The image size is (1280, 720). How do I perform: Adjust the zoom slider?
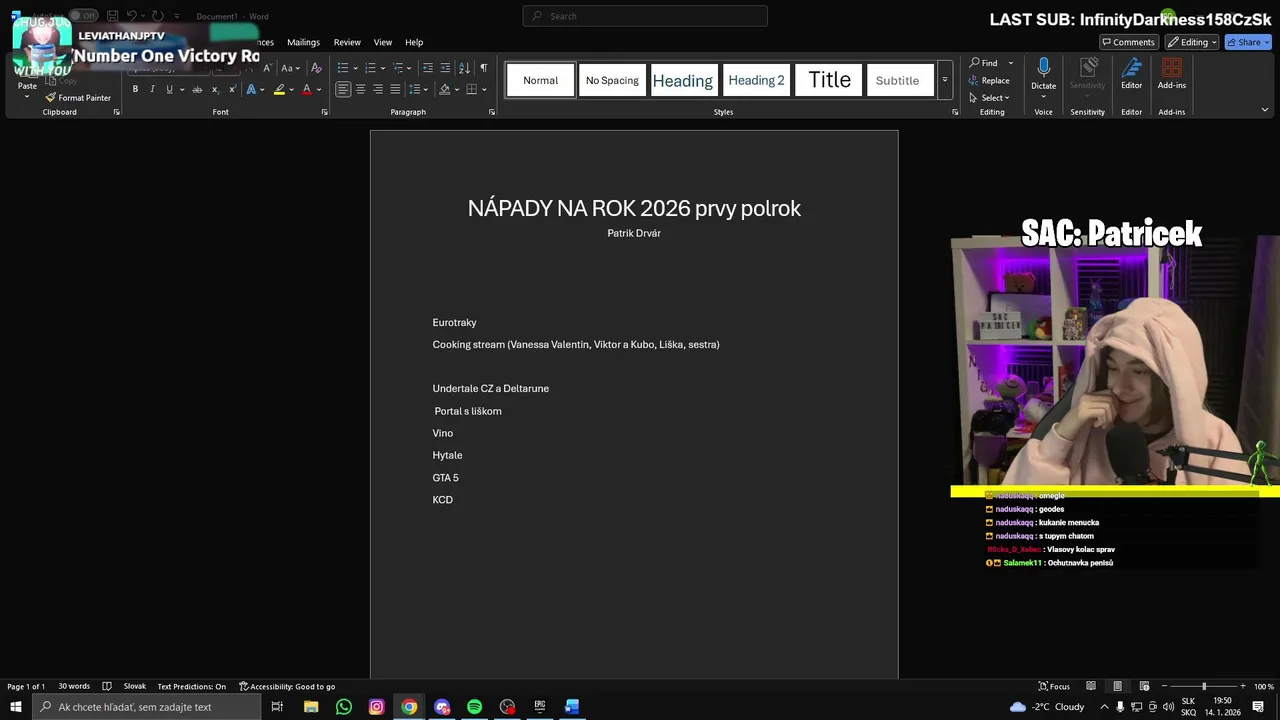[1204, 686]
